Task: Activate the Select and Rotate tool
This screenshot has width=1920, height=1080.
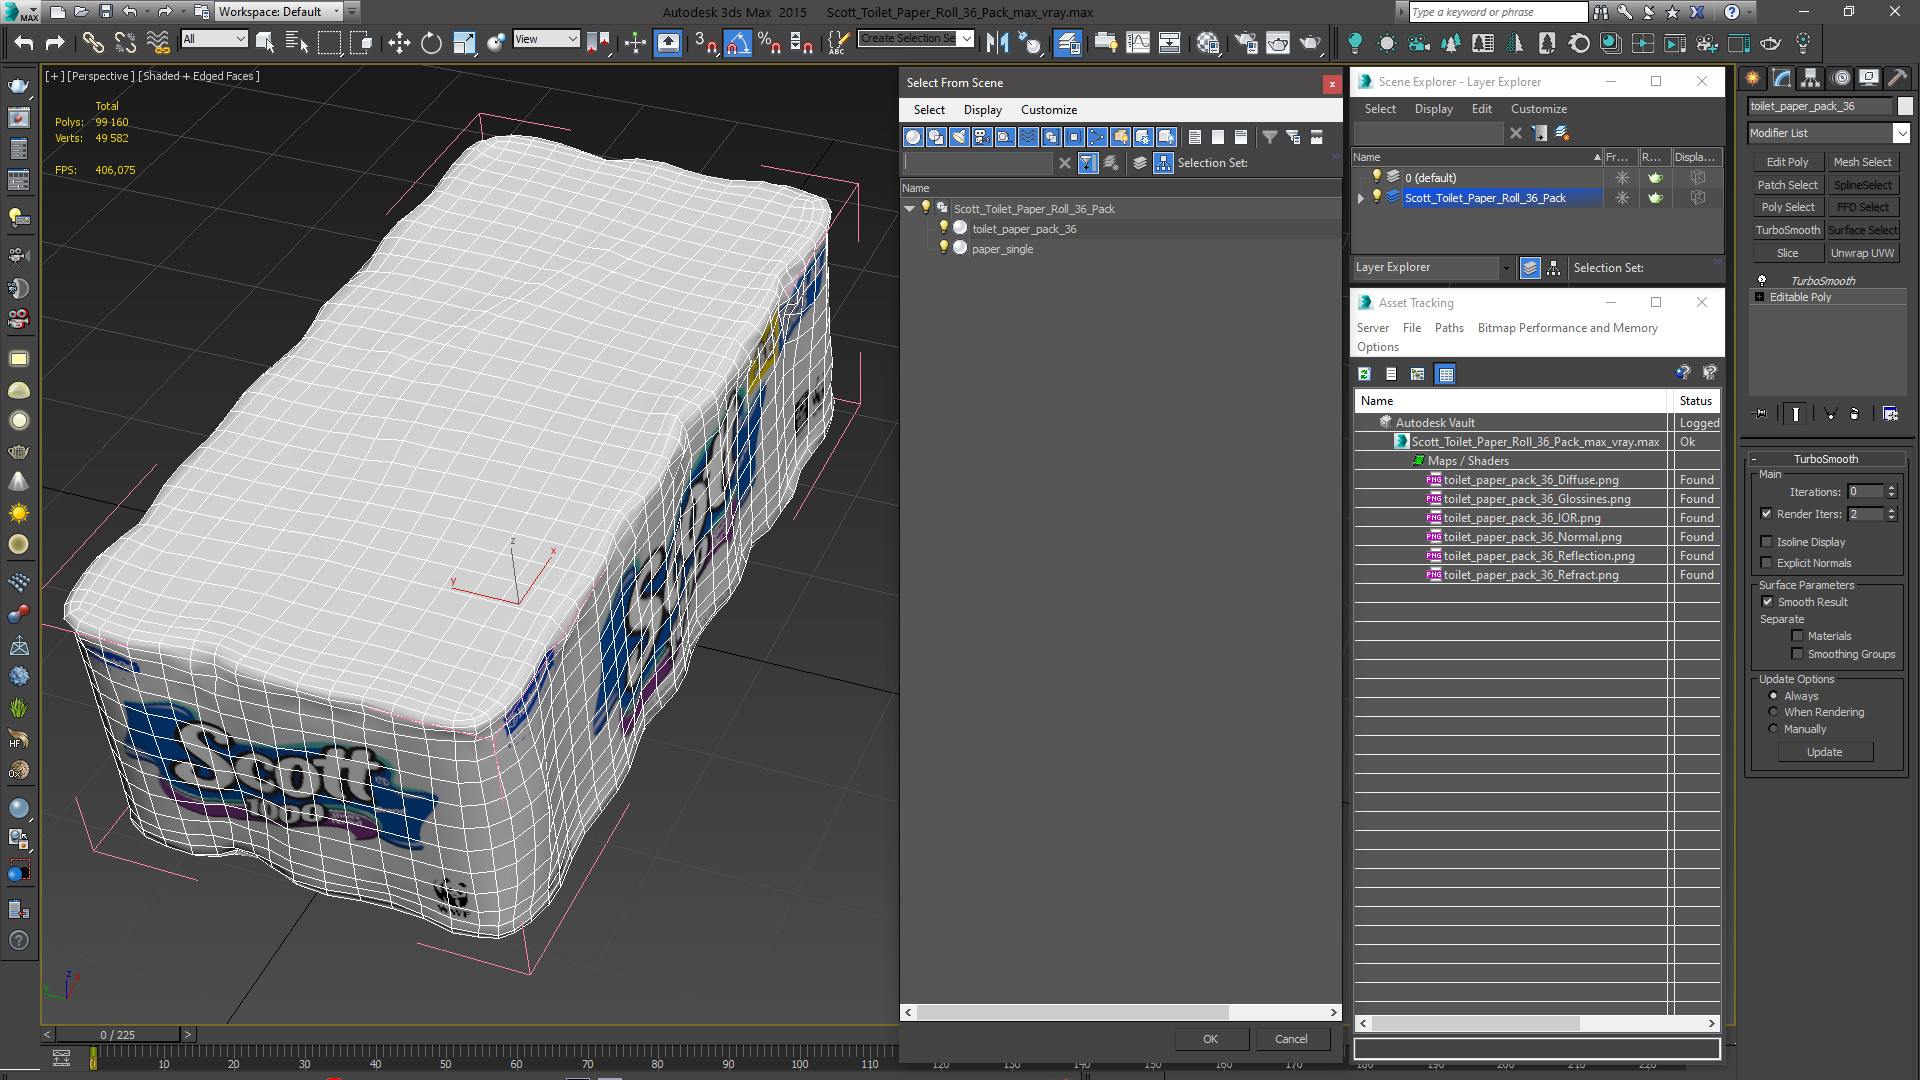Action: pyautogui.click(x=431, y=42)
